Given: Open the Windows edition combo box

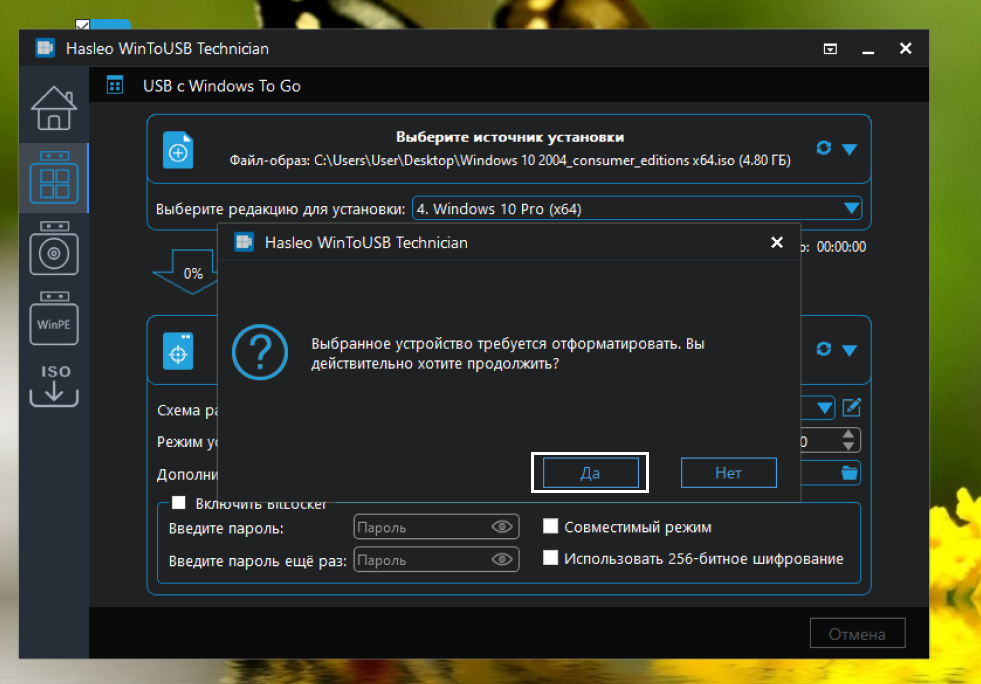Looking at the screenshot, I should [x=636, y=208].
